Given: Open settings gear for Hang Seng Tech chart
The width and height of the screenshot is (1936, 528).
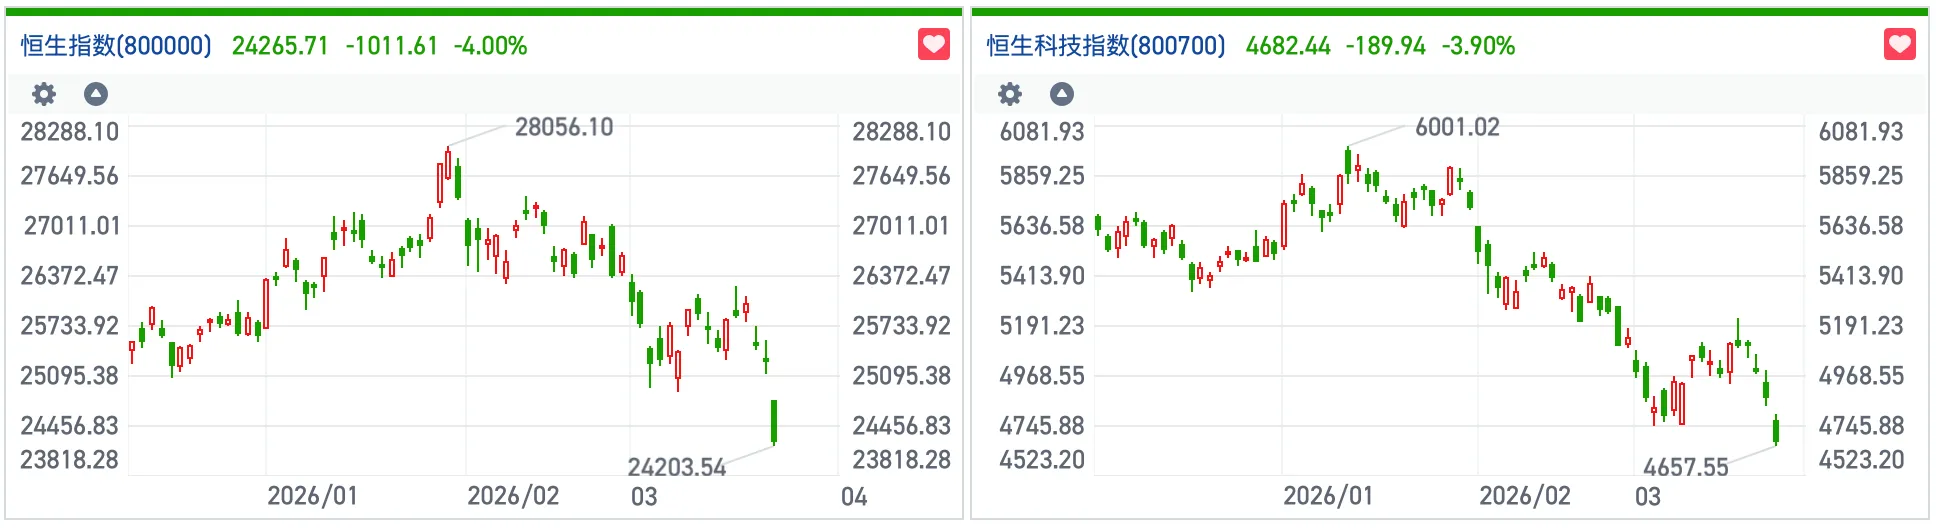Looking at the screenshot, I should tap(1010, 94).
